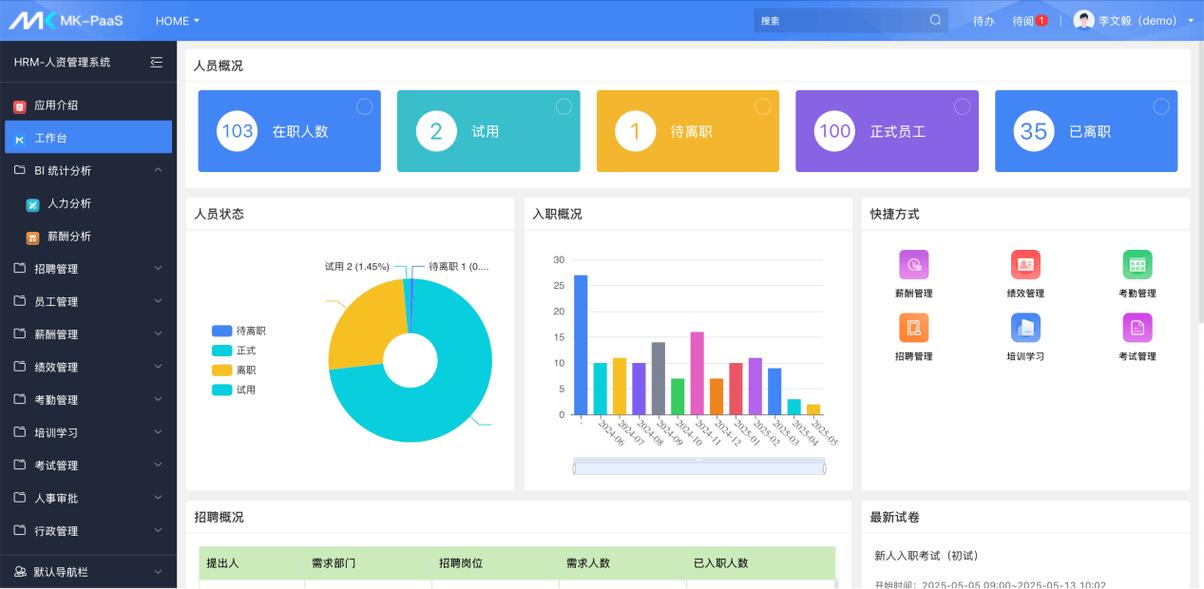
Task: Open 绩效管理 shortcut icon
Action: (x=1025, y=265)
